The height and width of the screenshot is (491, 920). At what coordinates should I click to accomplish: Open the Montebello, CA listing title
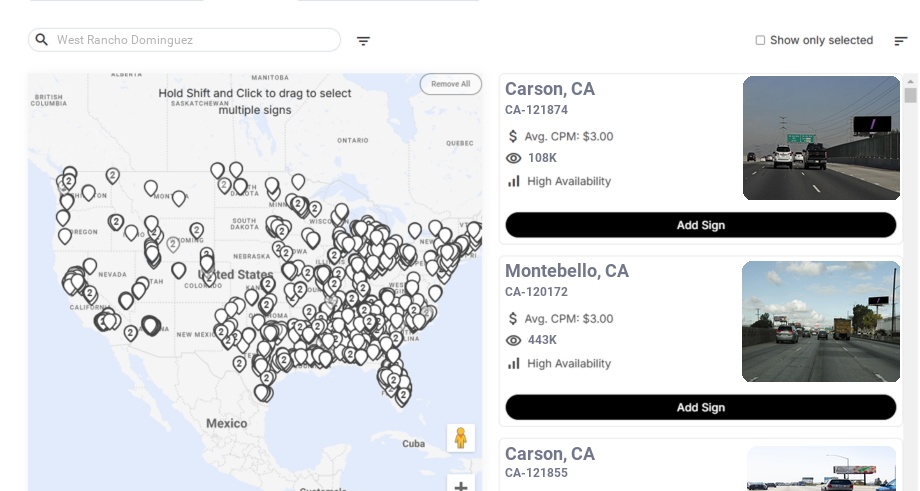[x=566, y=271]
